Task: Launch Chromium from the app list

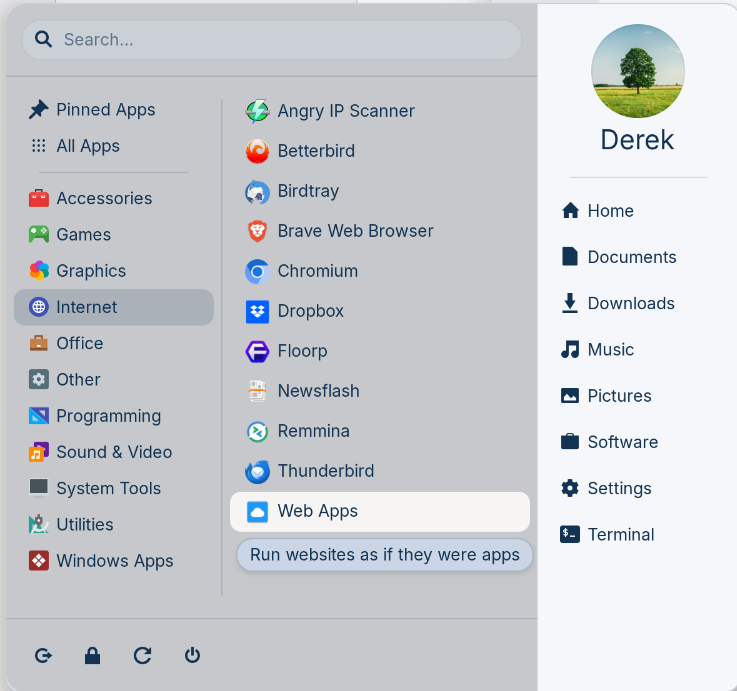Action: (x=258, y=271)
